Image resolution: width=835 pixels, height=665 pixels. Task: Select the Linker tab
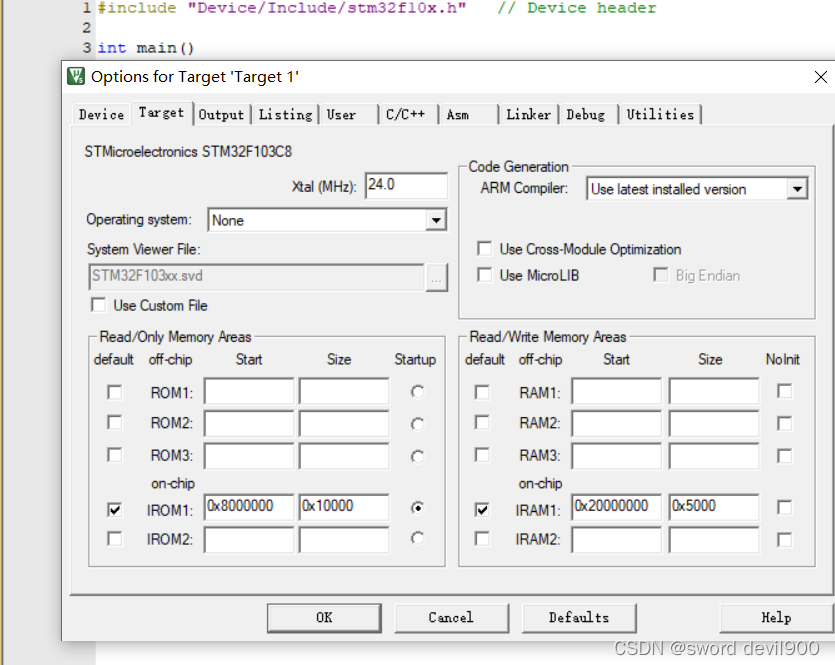pos(528,114)
